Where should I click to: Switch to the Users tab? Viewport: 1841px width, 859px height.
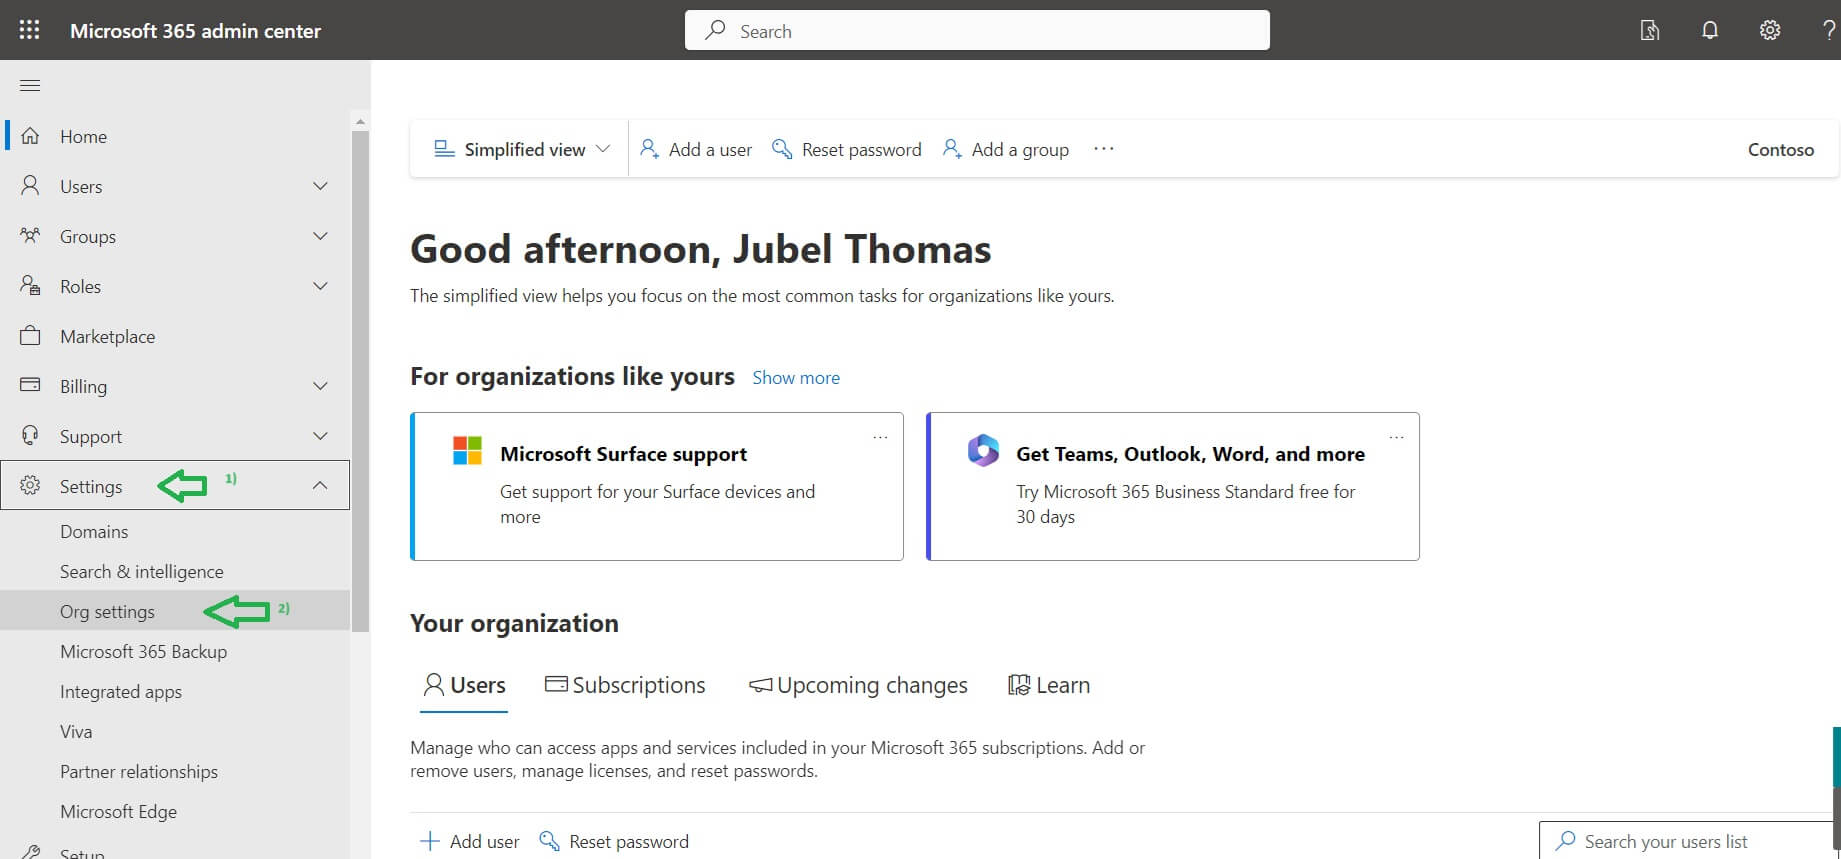(464, 685)
